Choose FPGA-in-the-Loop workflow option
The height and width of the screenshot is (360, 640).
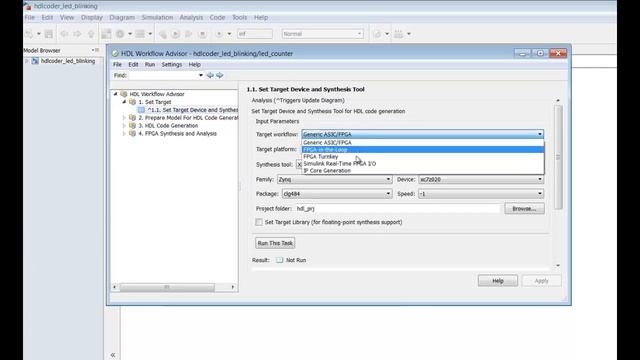pos(423,149)
